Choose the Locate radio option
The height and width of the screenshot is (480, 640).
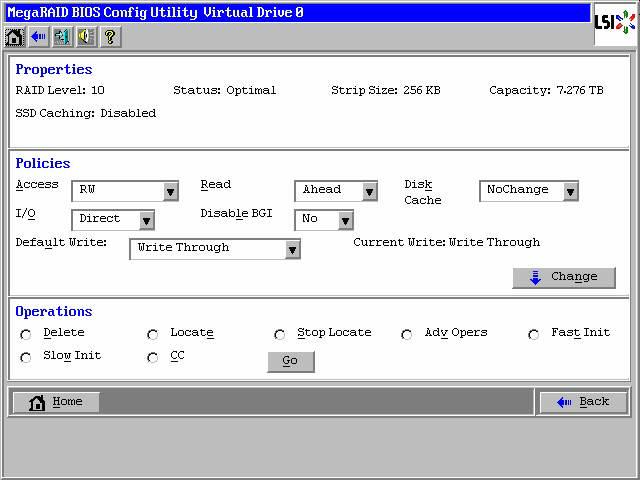pos(153,335)
